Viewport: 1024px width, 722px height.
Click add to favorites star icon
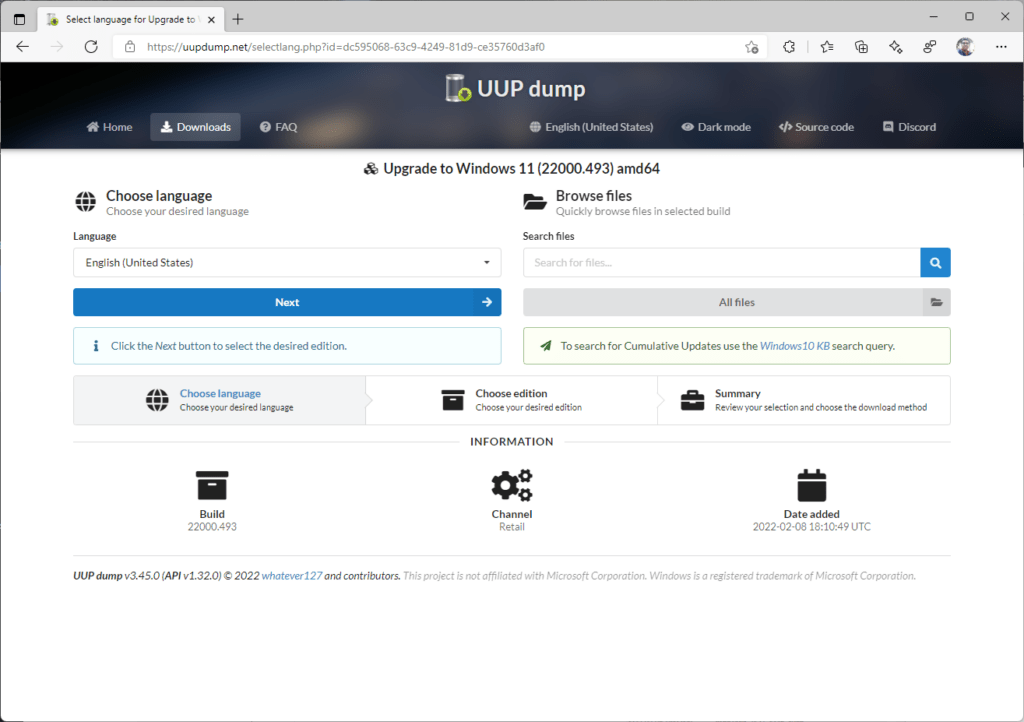tap(752, 46)
